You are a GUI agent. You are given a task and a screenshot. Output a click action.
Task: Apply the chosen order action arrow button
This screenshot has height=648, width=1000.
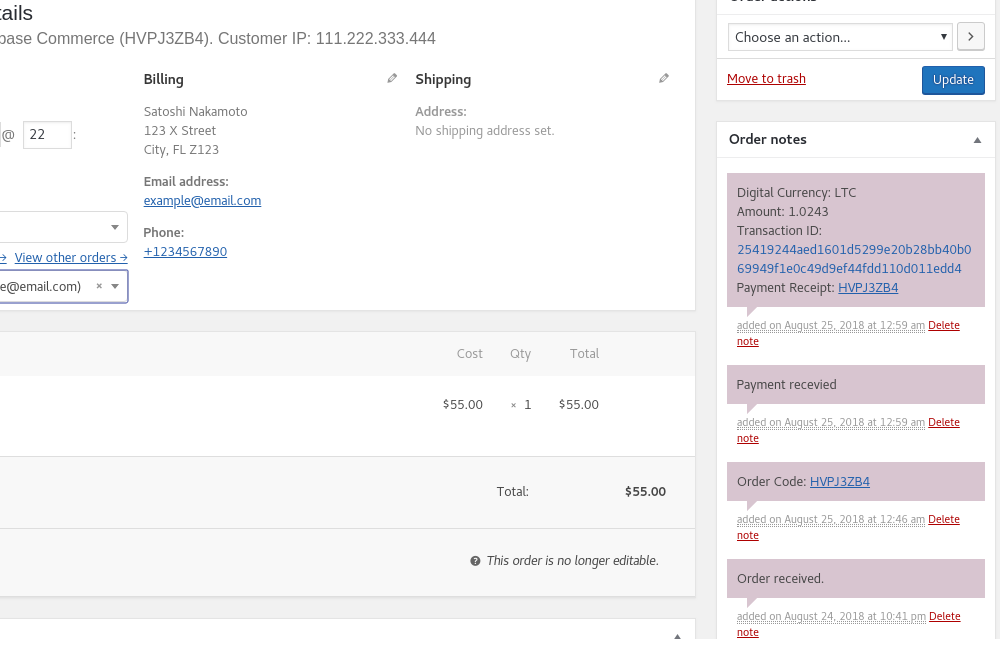pos(970,37)
